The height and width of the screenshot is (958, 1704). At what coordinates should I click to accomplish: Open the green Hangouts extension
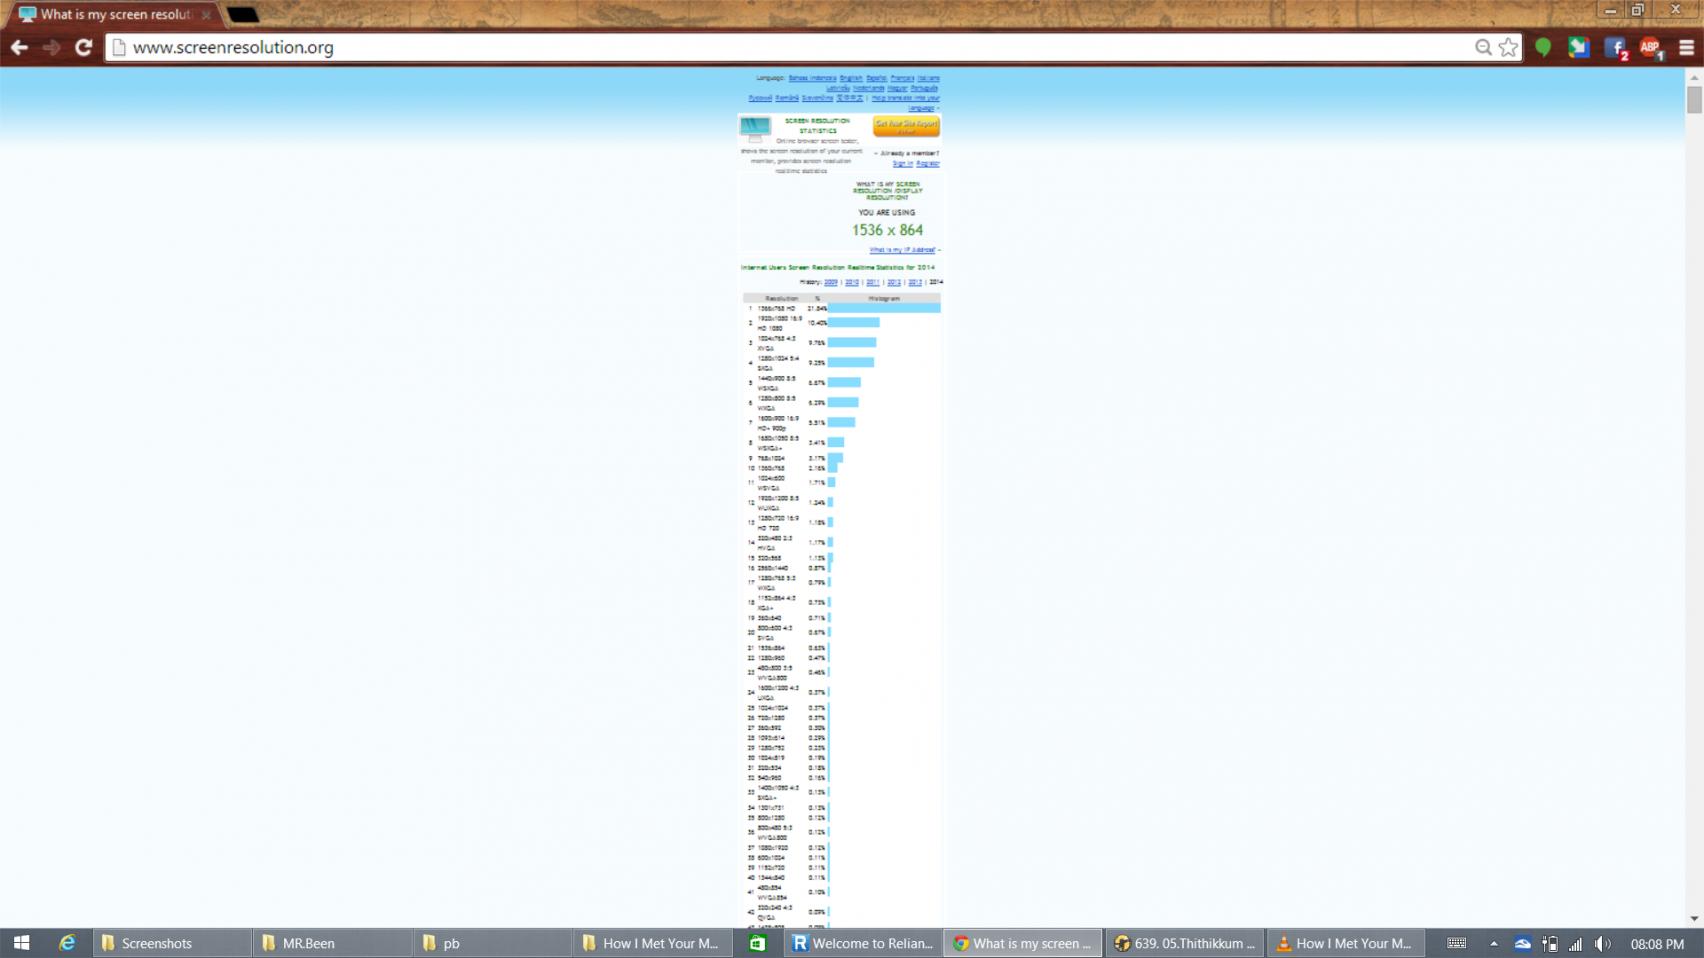click(1543, 47)
